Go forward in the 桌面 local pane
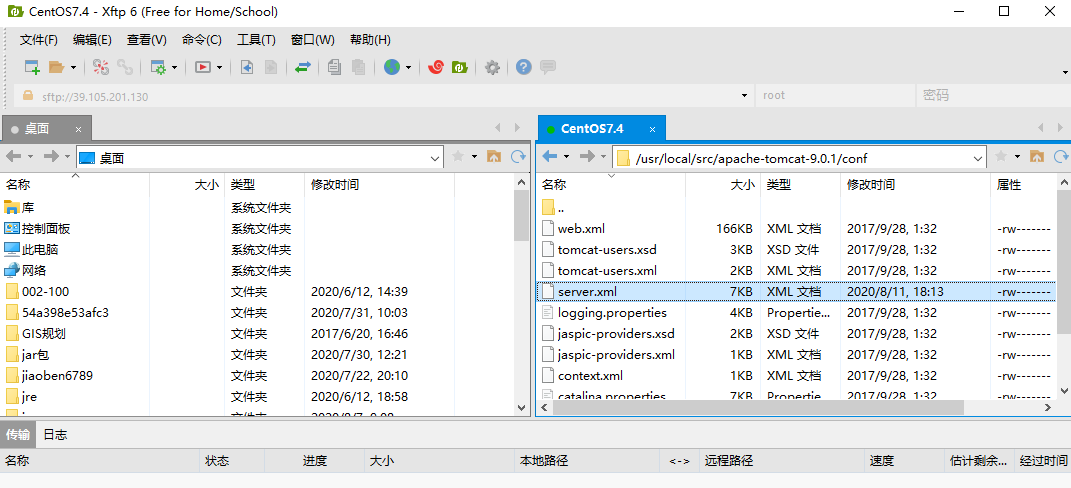The width and height of the screenshot is (1071, 488). [x=51, y=157]
